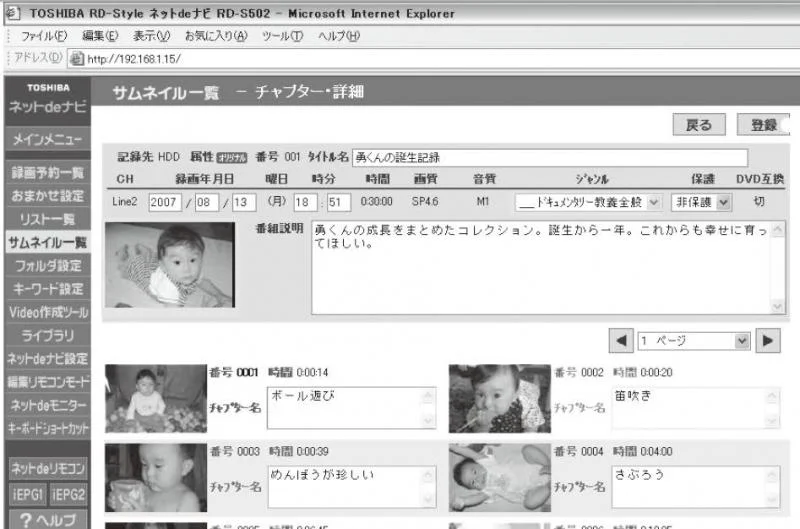Click the hour field 18
Image resolution: width=800 pixels, height=529 pixels.
[306, 202]
